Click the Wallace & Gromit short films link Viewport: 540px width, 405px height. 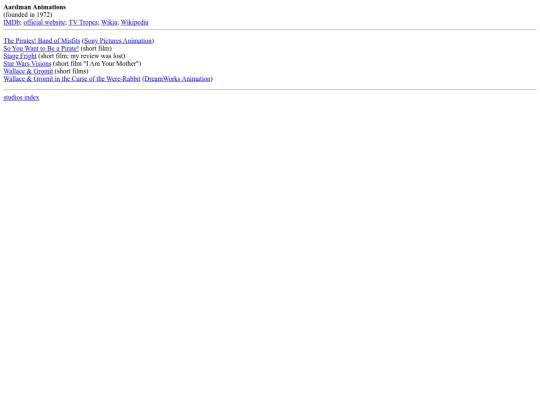pos(28,71)
